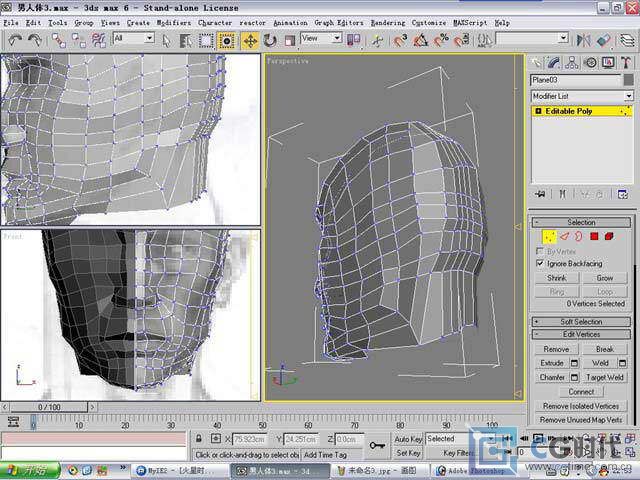640x480 pixels.
Task: Click the Plane03 object color swatch
Action: (629, 80)
